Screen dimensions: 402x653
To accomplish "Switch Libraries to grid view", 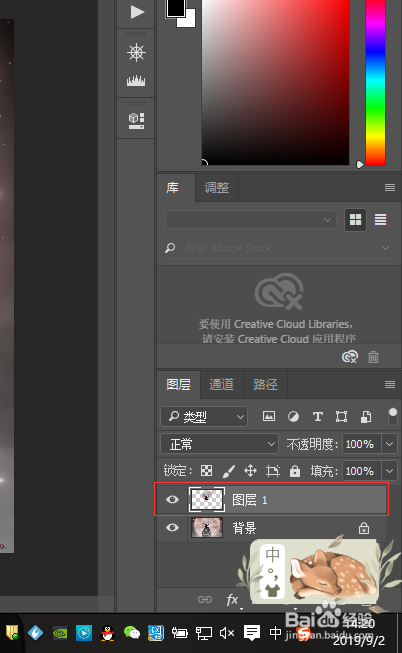I will point(355,219).
